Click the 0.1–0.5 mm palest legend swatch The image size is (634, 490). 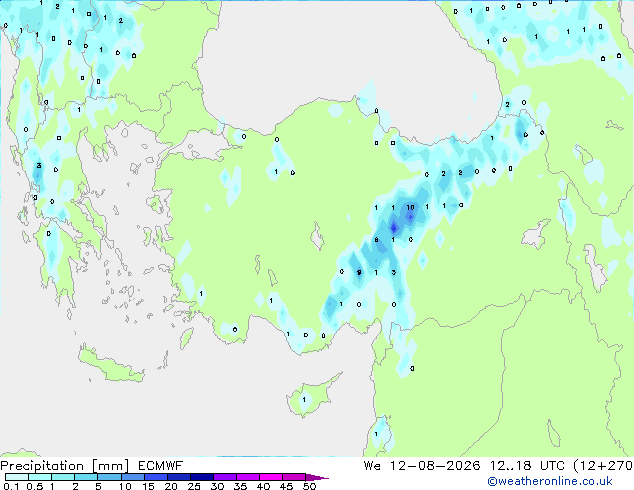tap(17, 477)
